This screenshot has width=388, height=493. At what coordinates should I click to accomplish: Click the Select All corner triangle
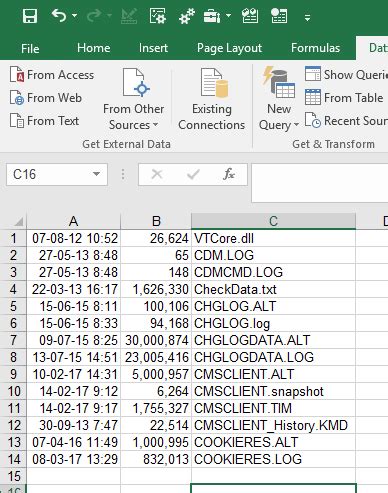tap(18, 221)
